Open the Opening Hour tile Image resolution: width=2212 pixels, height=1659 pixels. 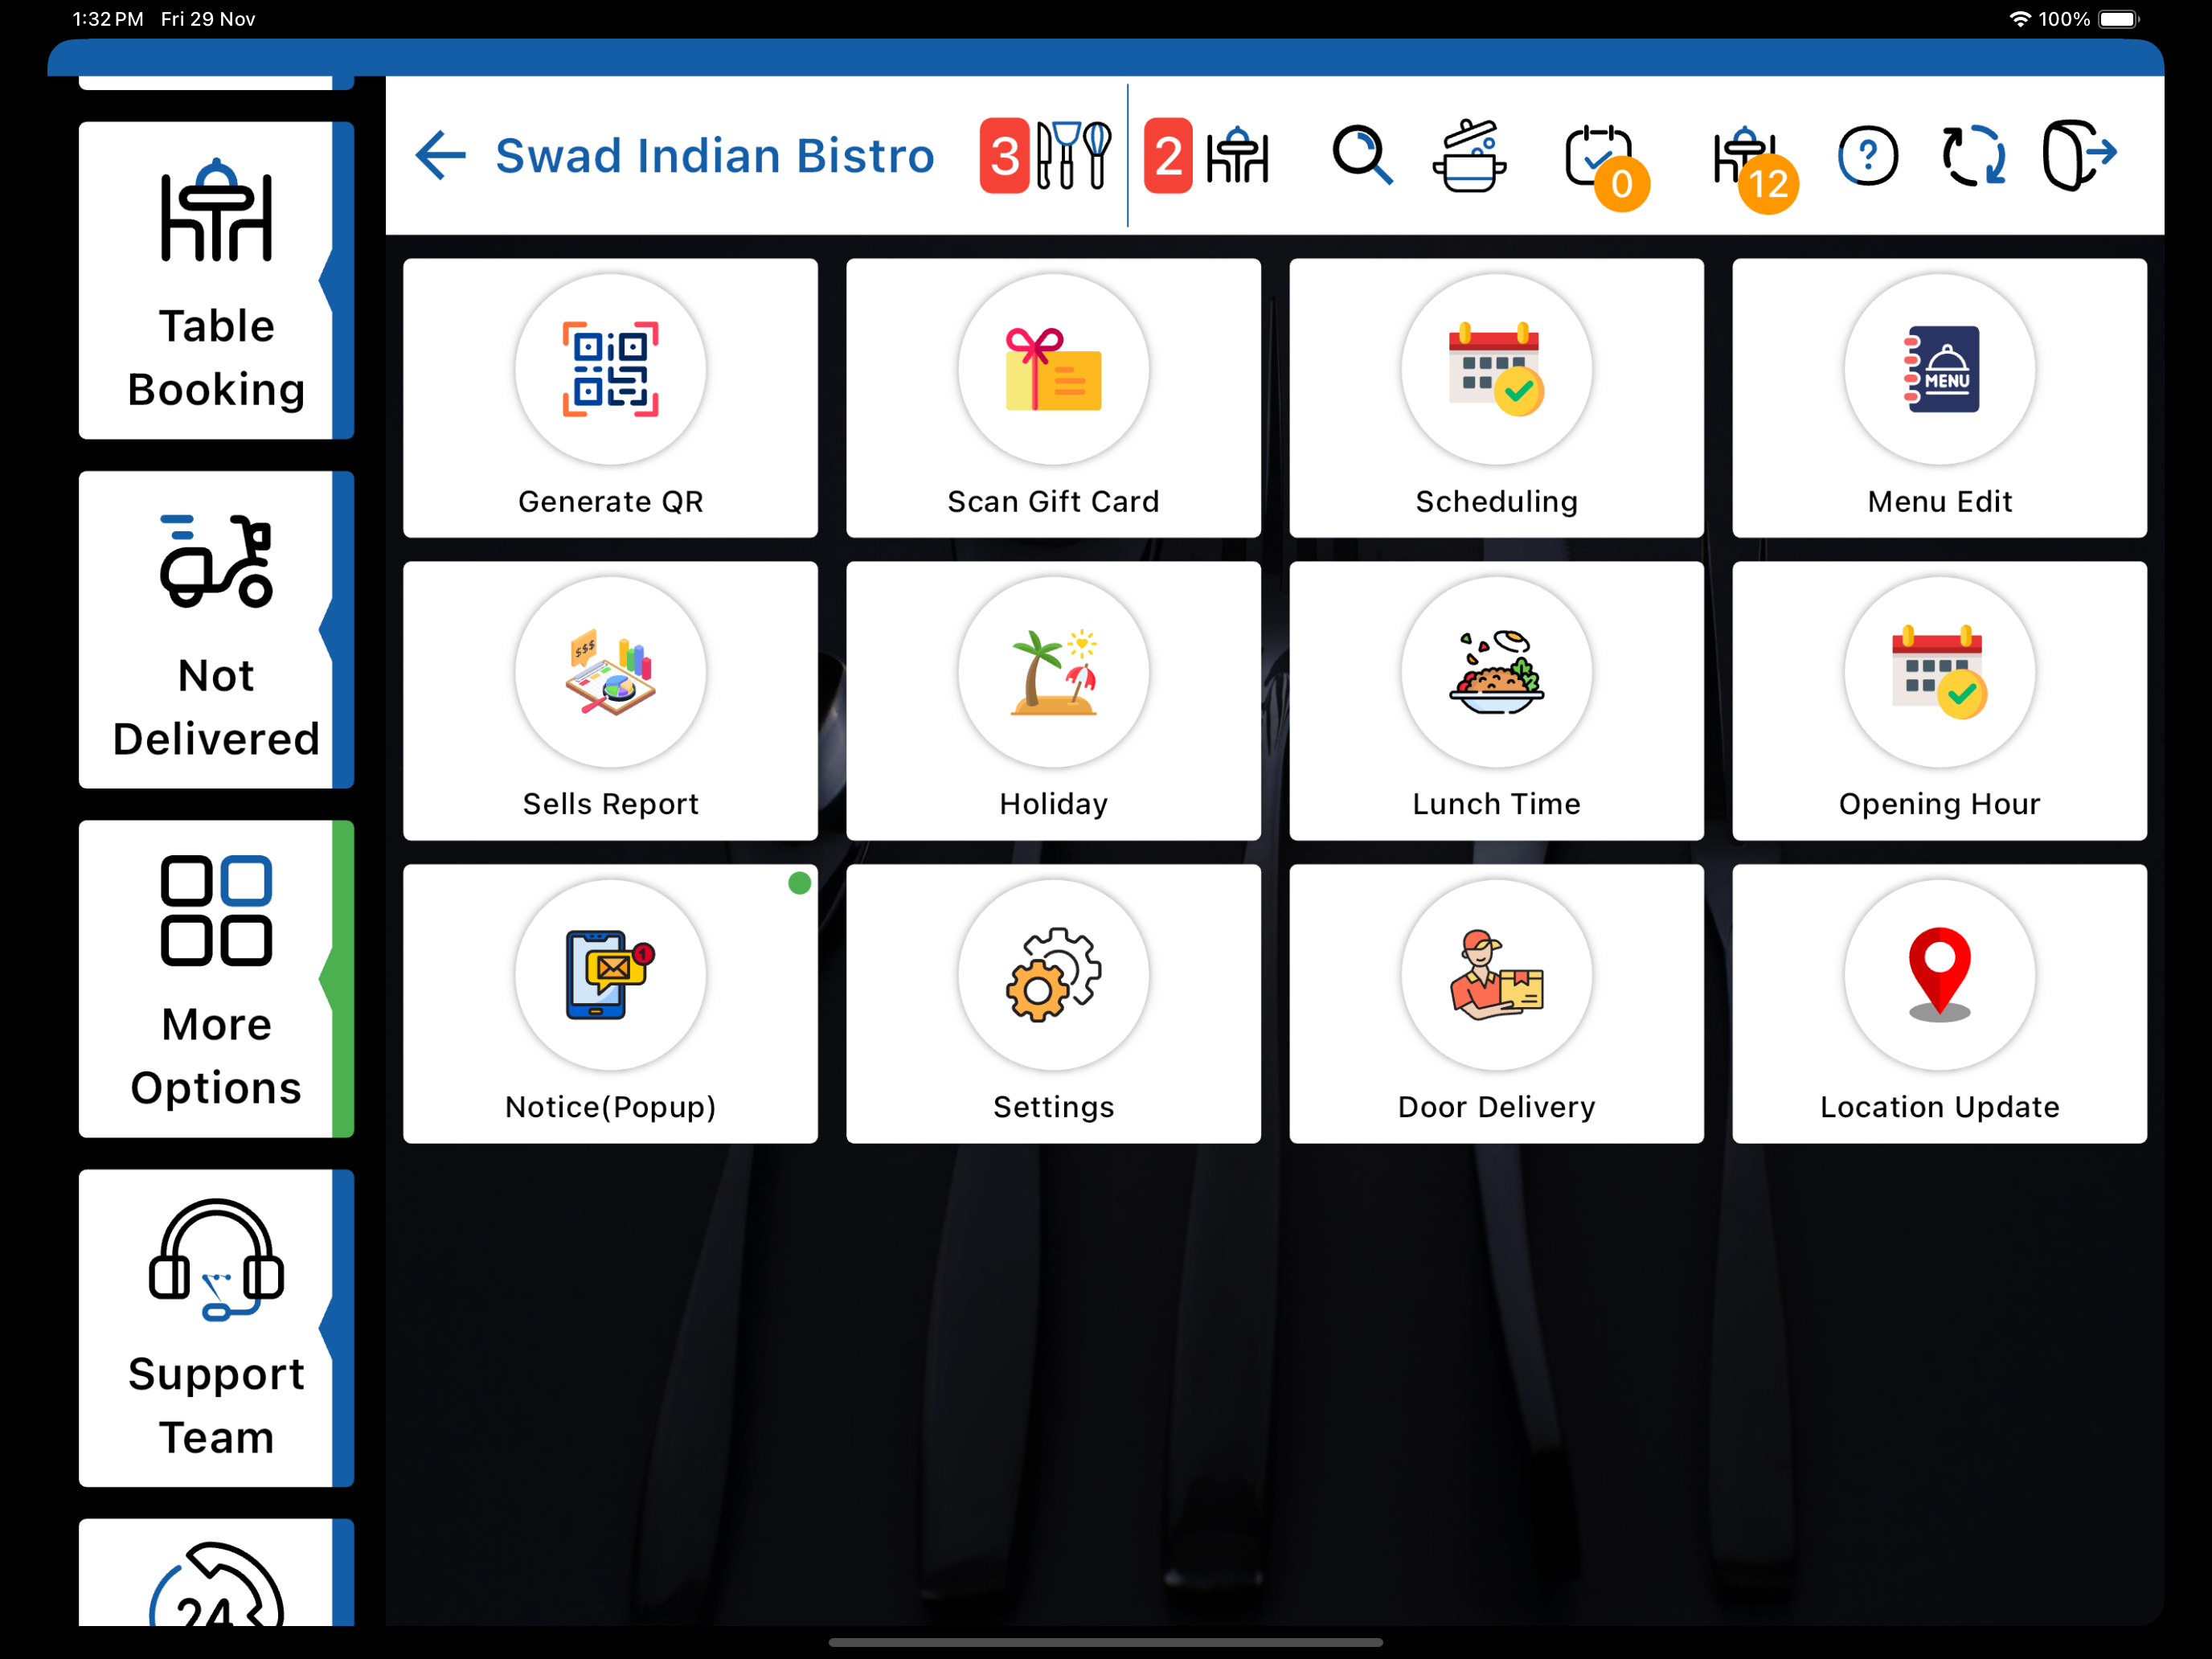click(x=1939, y=700)
